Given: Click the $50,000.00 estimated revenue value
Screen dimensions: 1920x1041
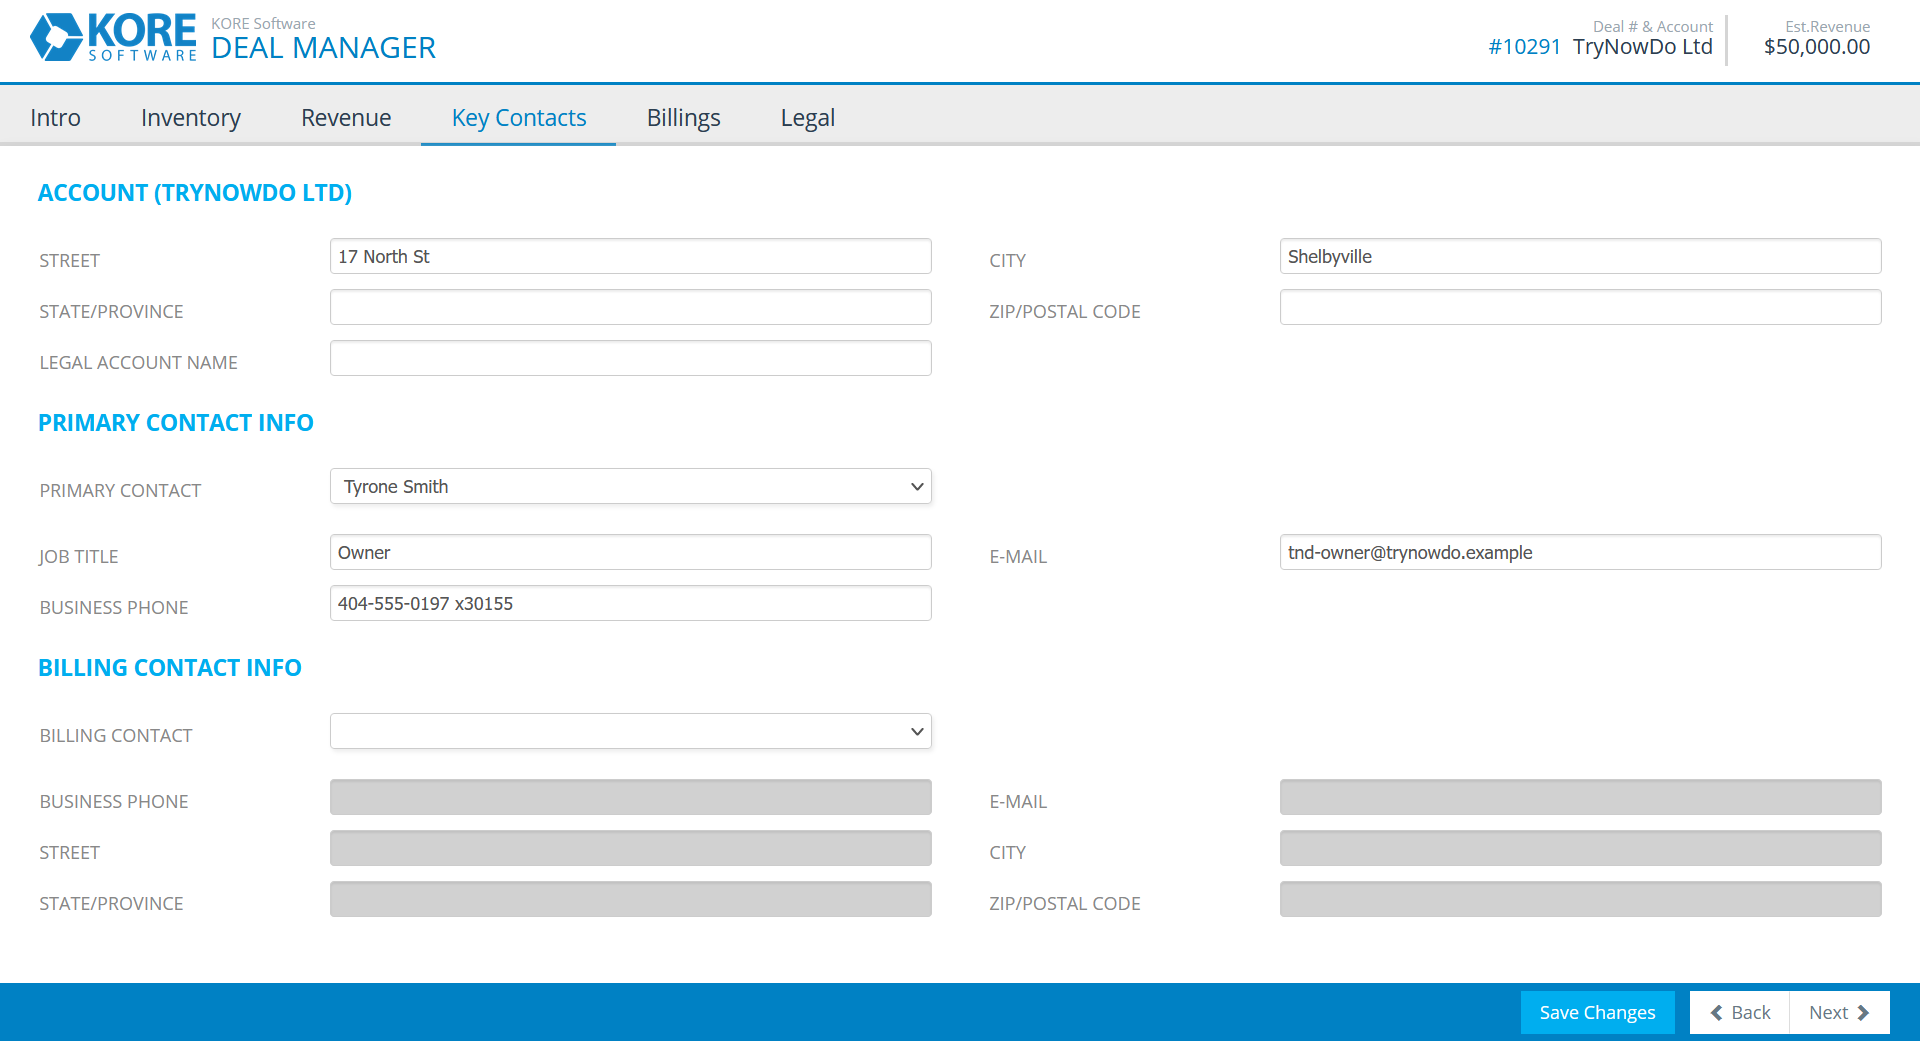Looking at the screenshot, I should pyautogui.click(x=1817, y=47).
